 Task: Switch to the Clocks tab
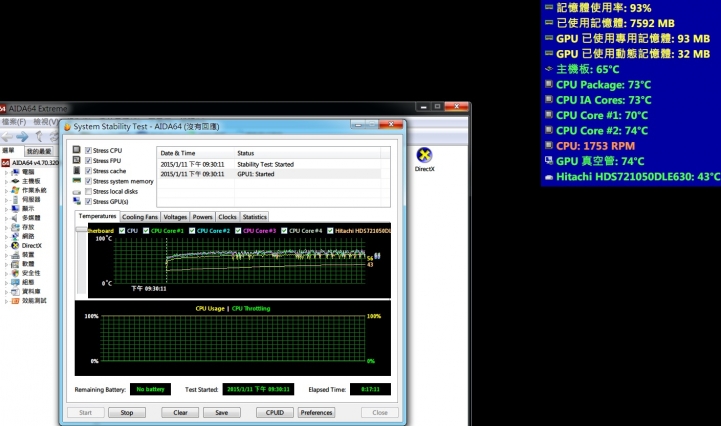point(227,217)
